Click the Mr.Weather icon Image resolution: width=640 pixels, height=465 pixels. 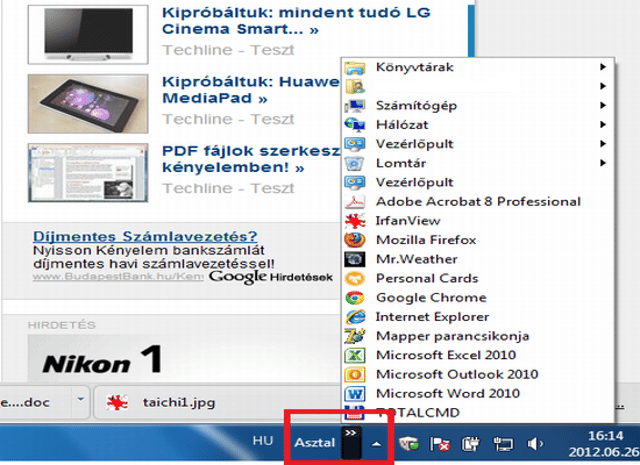tap(355, 259)
